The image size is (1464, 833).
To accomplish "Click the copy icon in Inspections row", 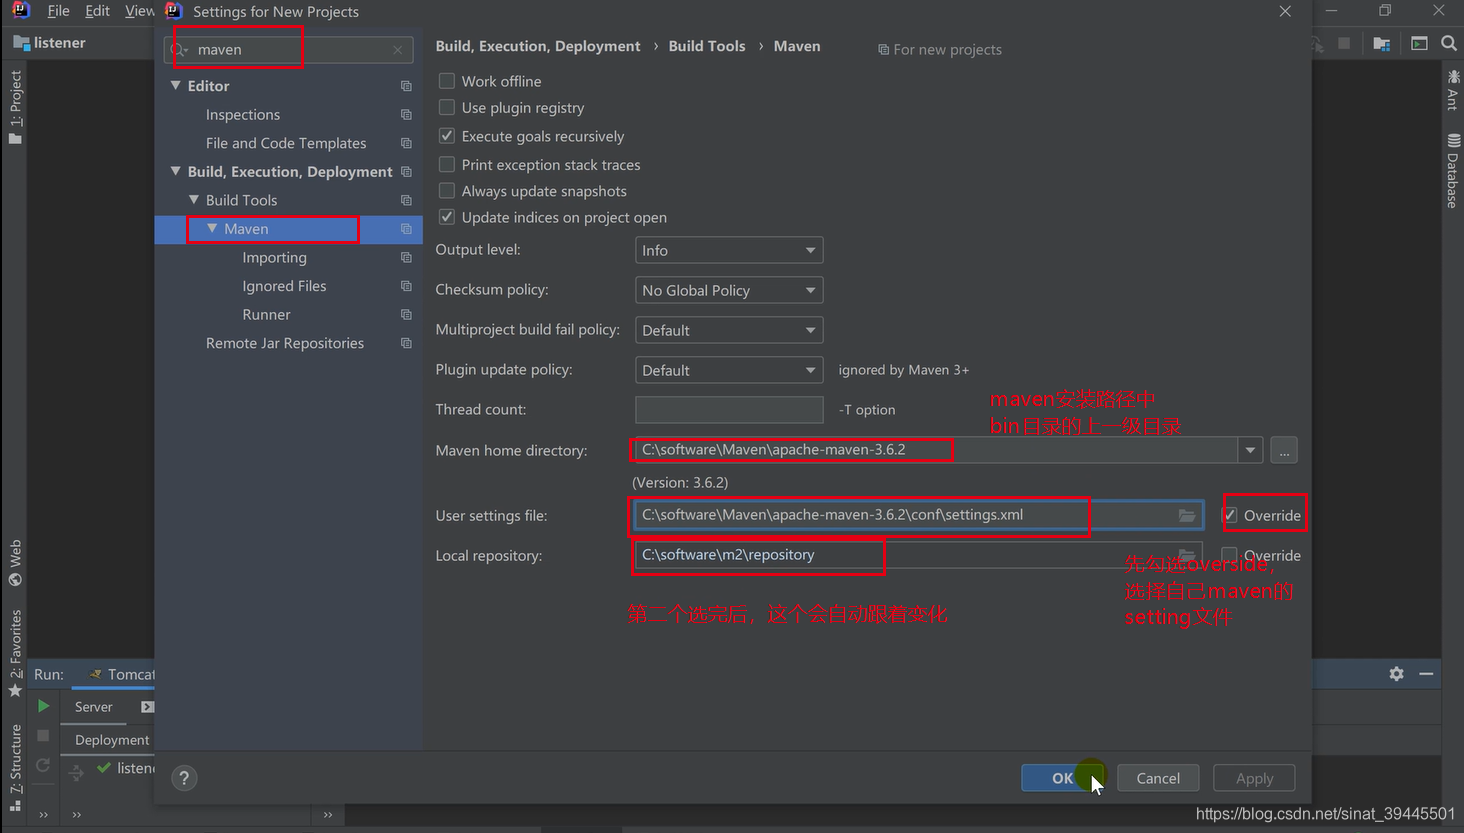I will tap(406, 115).
